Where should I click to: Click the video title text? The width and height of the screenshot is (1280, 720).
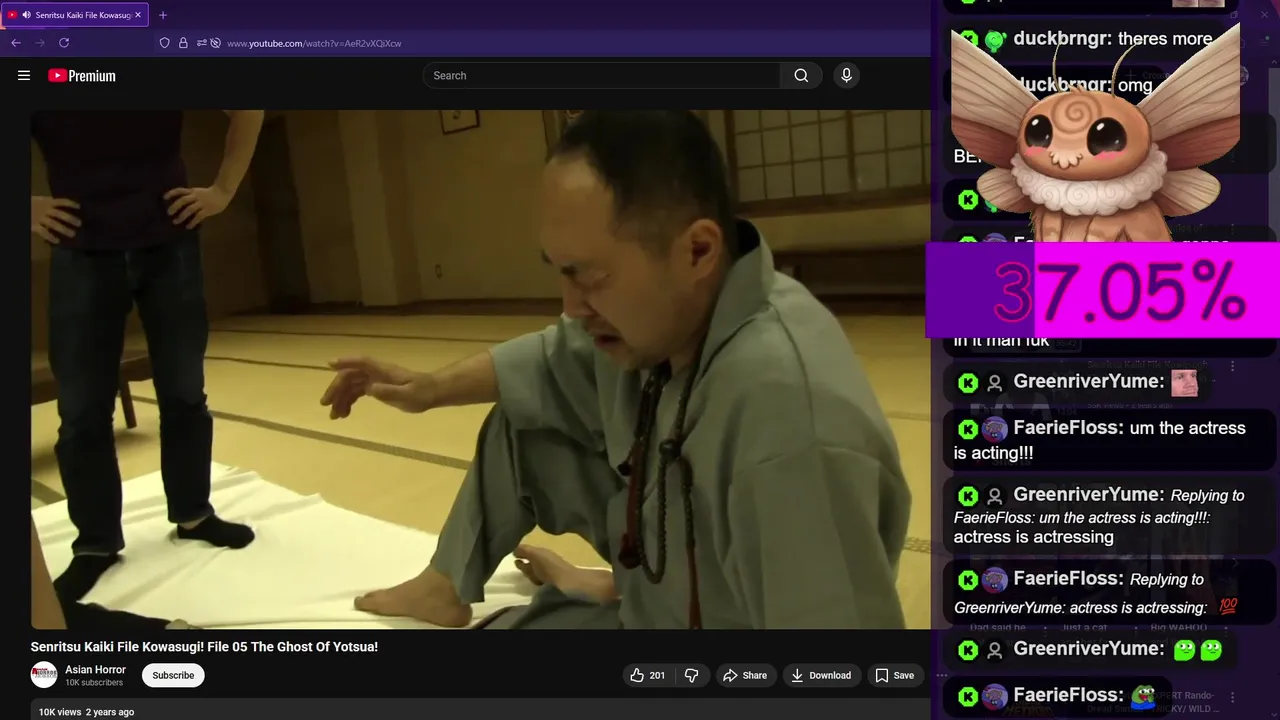click(x=204, y=647)
